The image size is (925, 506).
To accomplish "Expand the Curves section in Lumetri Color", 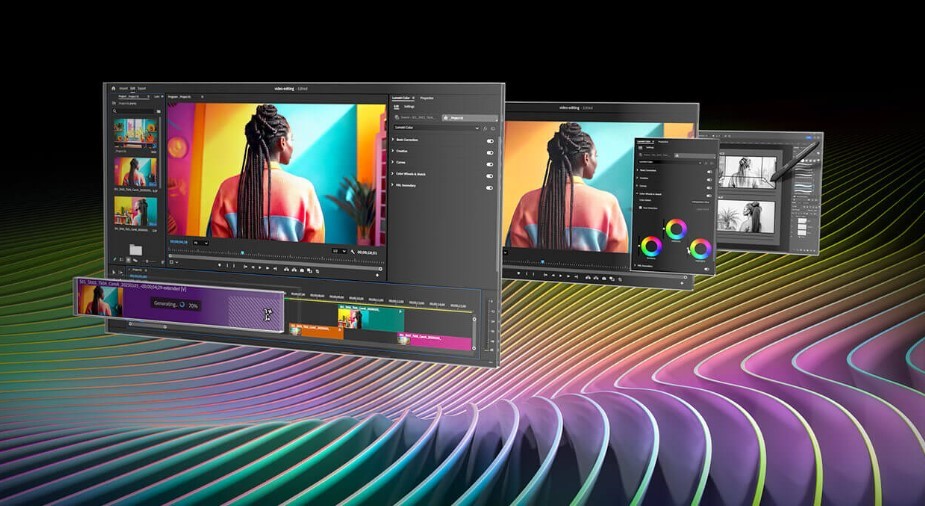I will (x=393, y=164).
